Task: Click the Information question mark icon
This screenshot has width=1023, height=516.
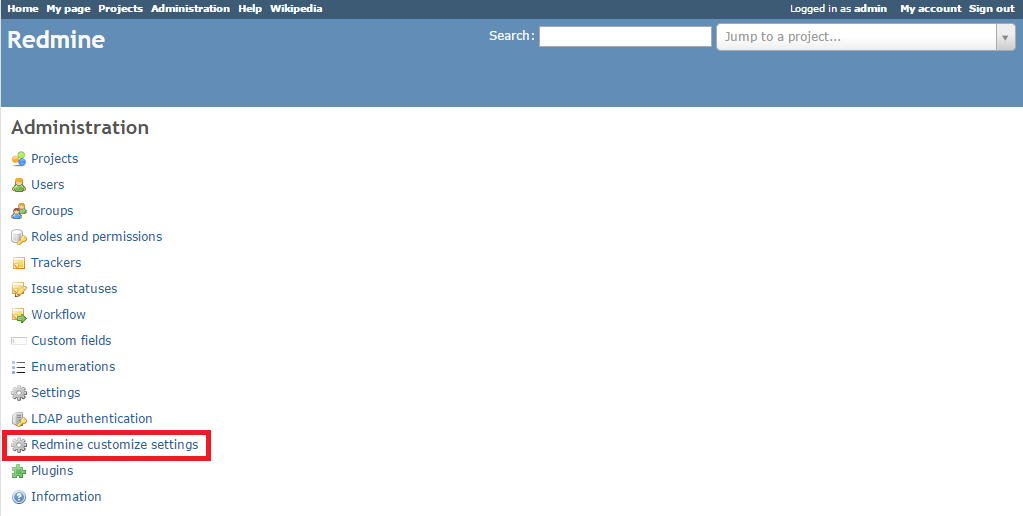Action: (x=19, y=497)
